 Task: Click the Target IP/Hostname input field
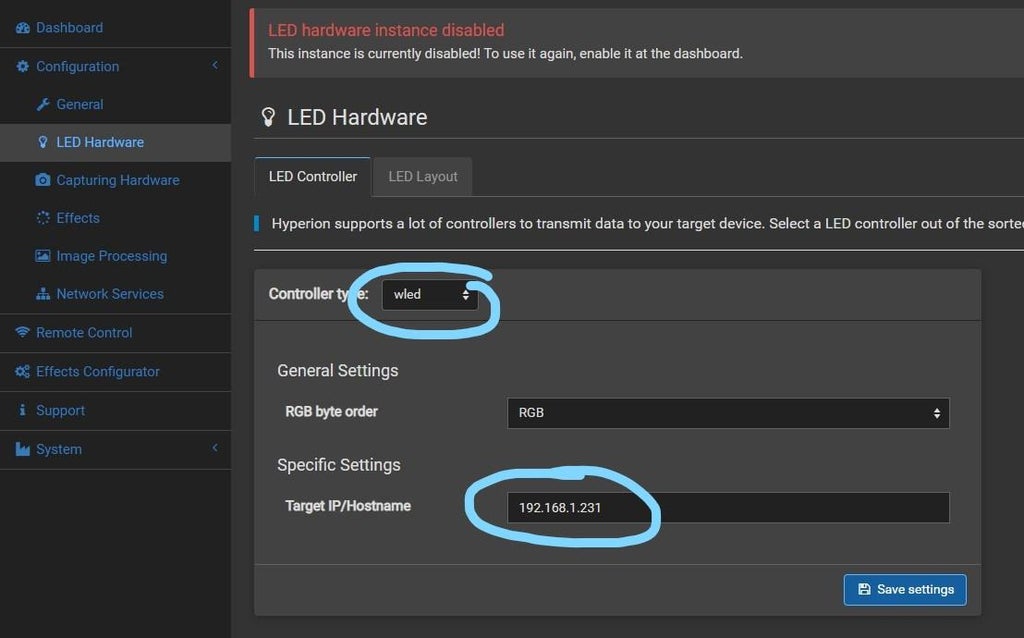[x=728, y=507]
